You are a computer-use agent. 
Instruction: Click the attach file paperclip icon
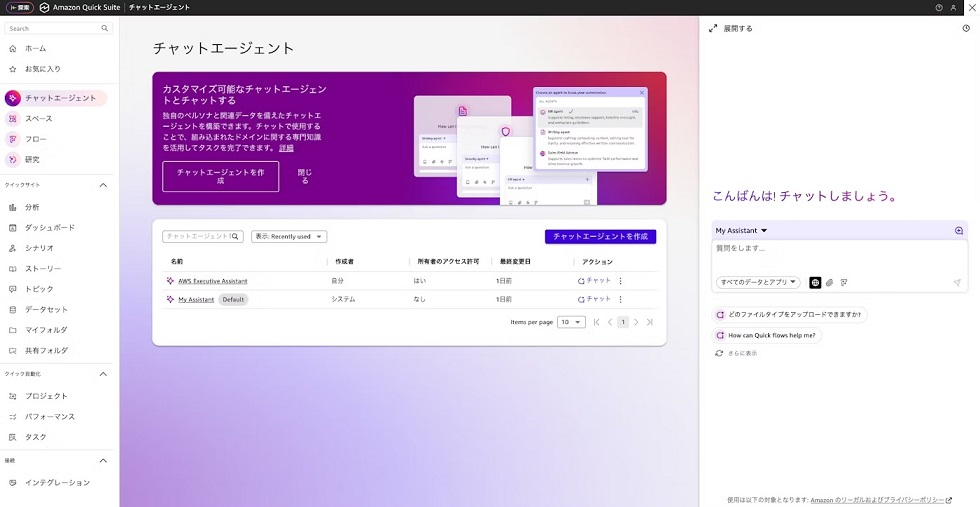830,283
